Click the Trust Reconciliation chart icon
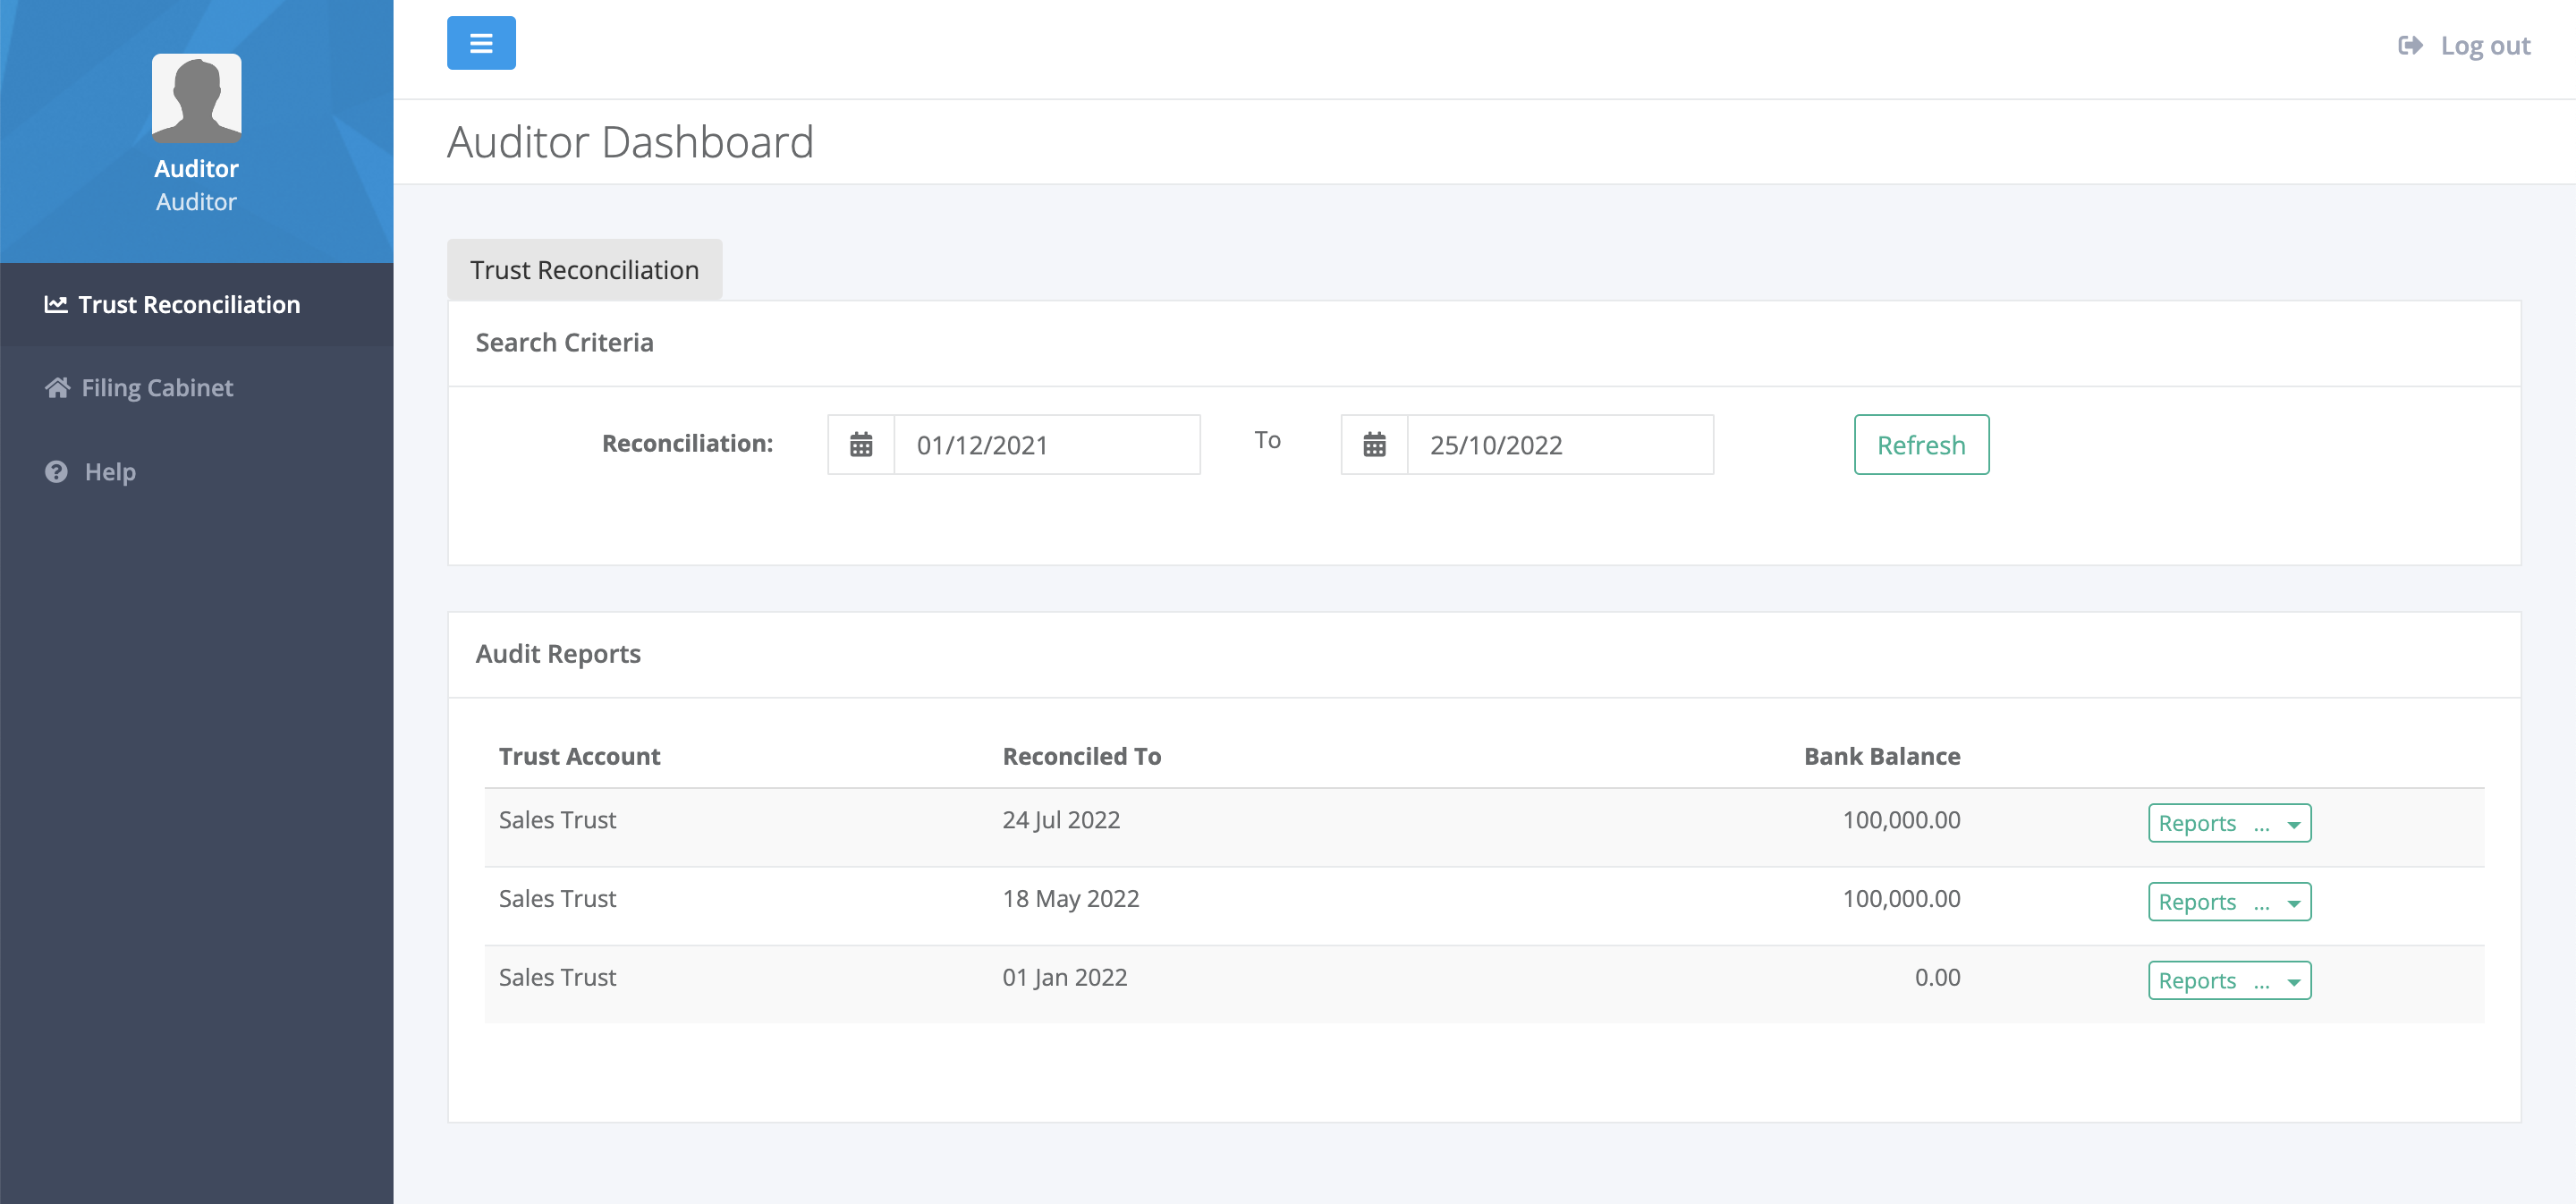2576x1204 pixels. [x=56, y=304]
